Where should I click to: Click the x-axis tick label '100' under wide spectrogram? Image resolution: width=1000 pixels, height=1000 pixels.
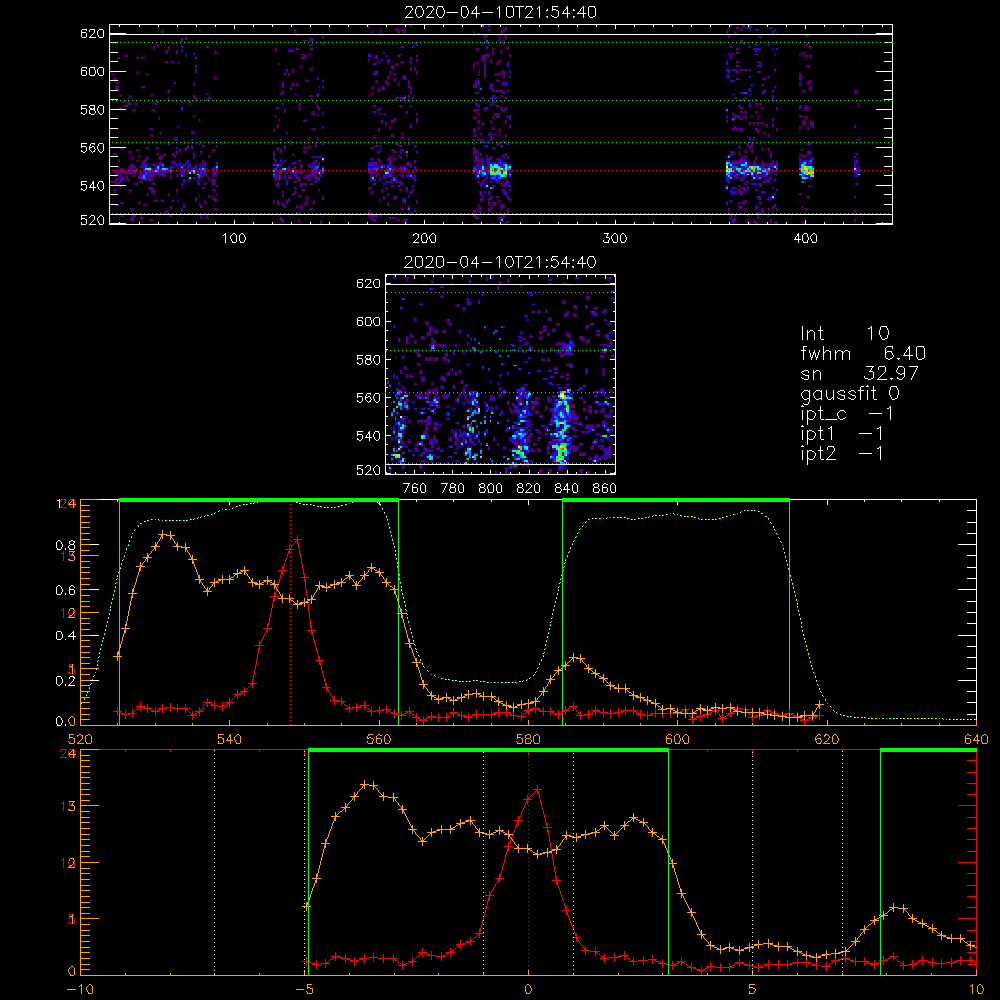(x=234, y=239)
